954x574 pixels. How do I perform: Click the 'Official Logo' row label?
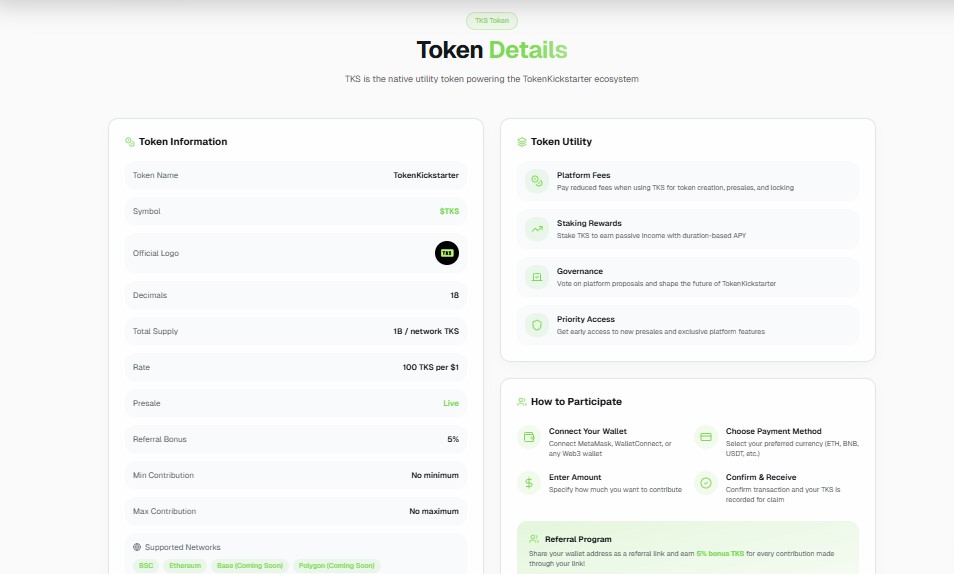pos(156,253)
